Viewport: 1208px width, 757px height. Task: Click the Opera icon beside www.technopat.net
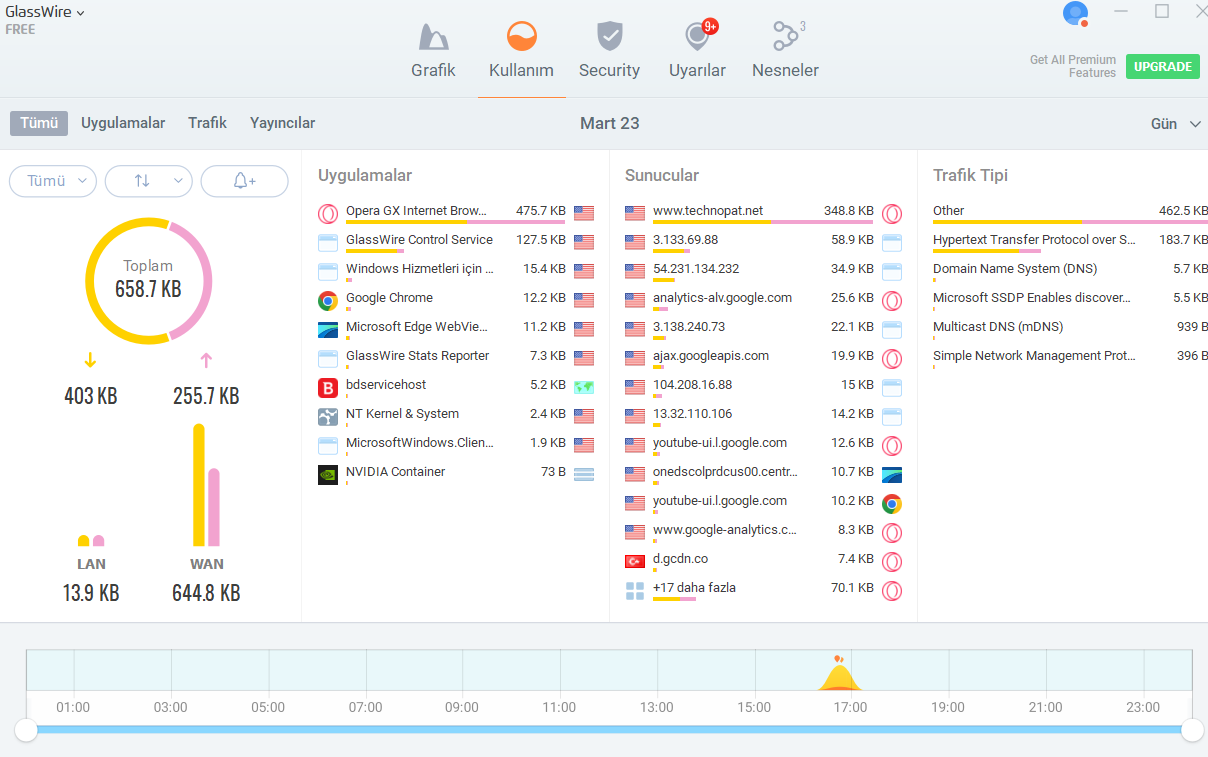(892, 213)
